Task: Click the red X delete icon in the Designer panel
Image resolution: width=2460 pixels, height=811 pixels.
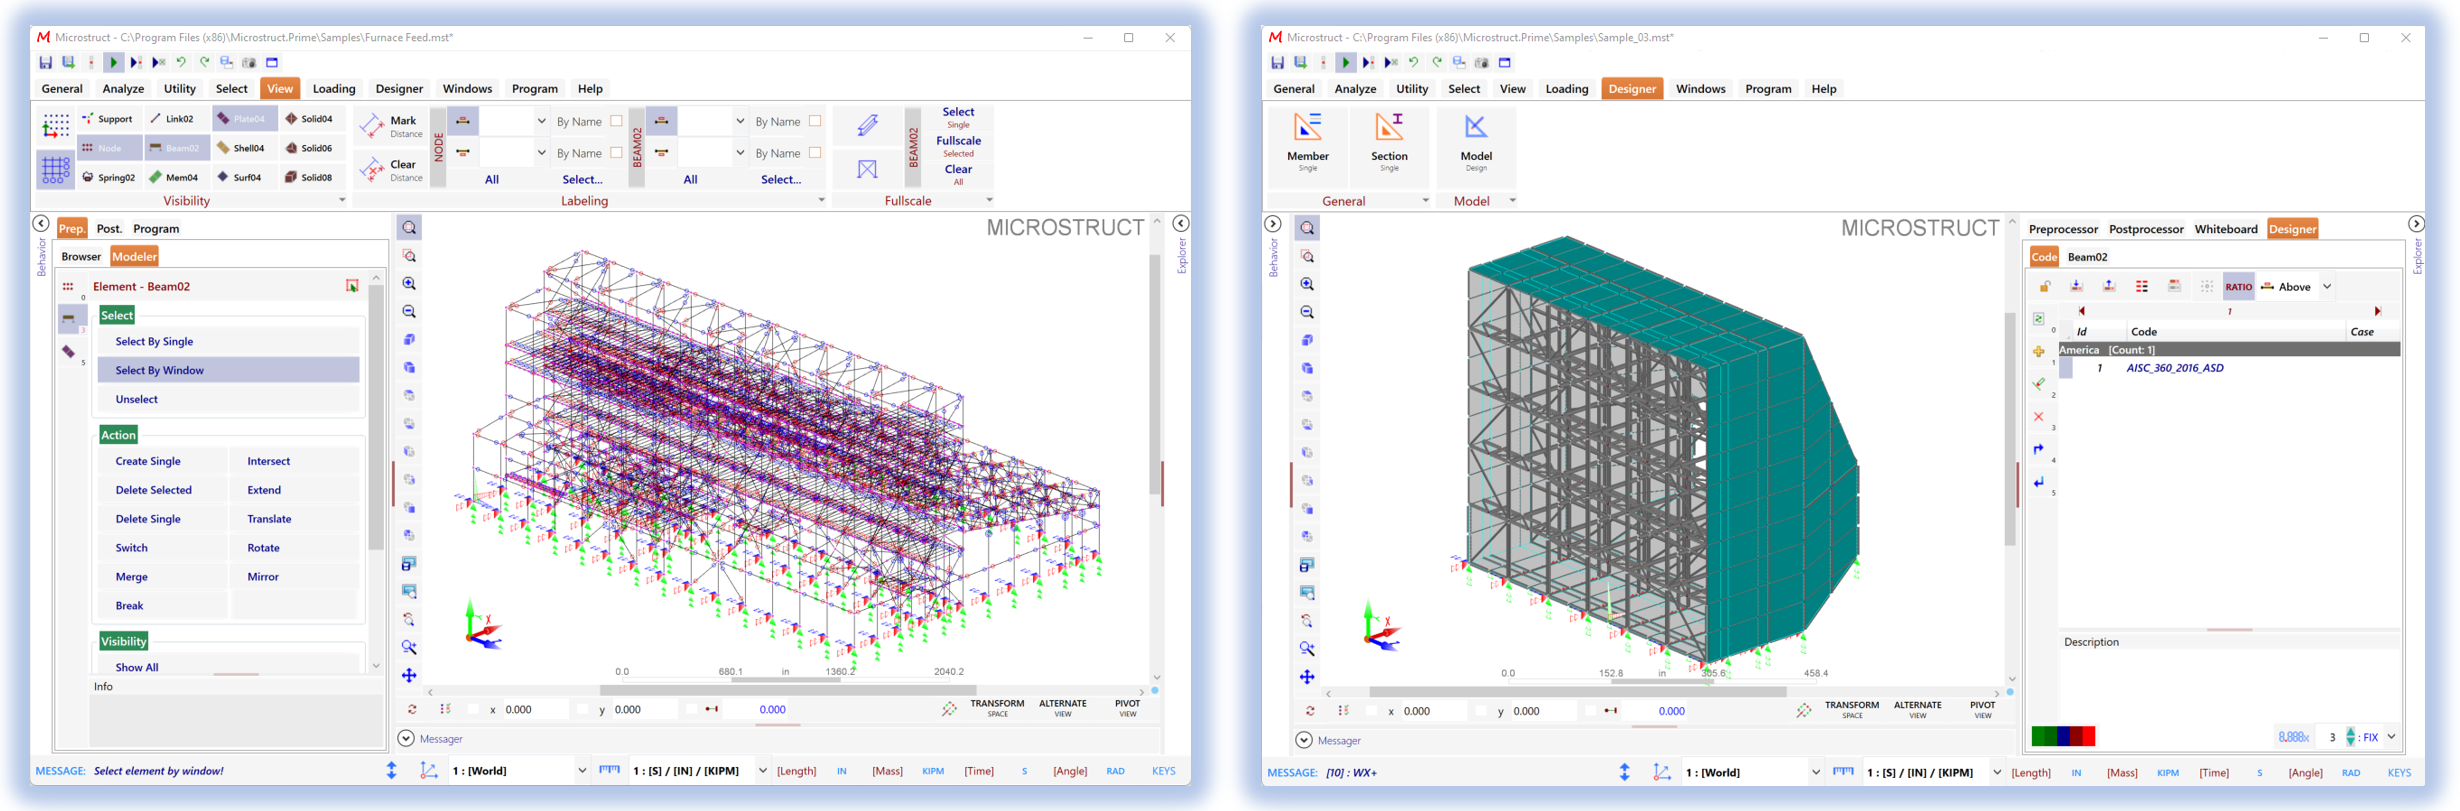Action: pos(2039,417)
